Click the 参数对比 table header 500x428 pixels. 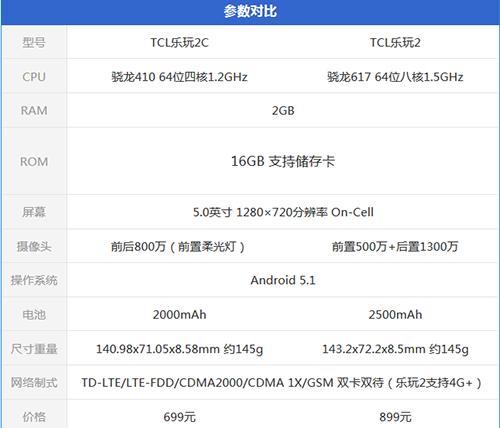point(250,12)
